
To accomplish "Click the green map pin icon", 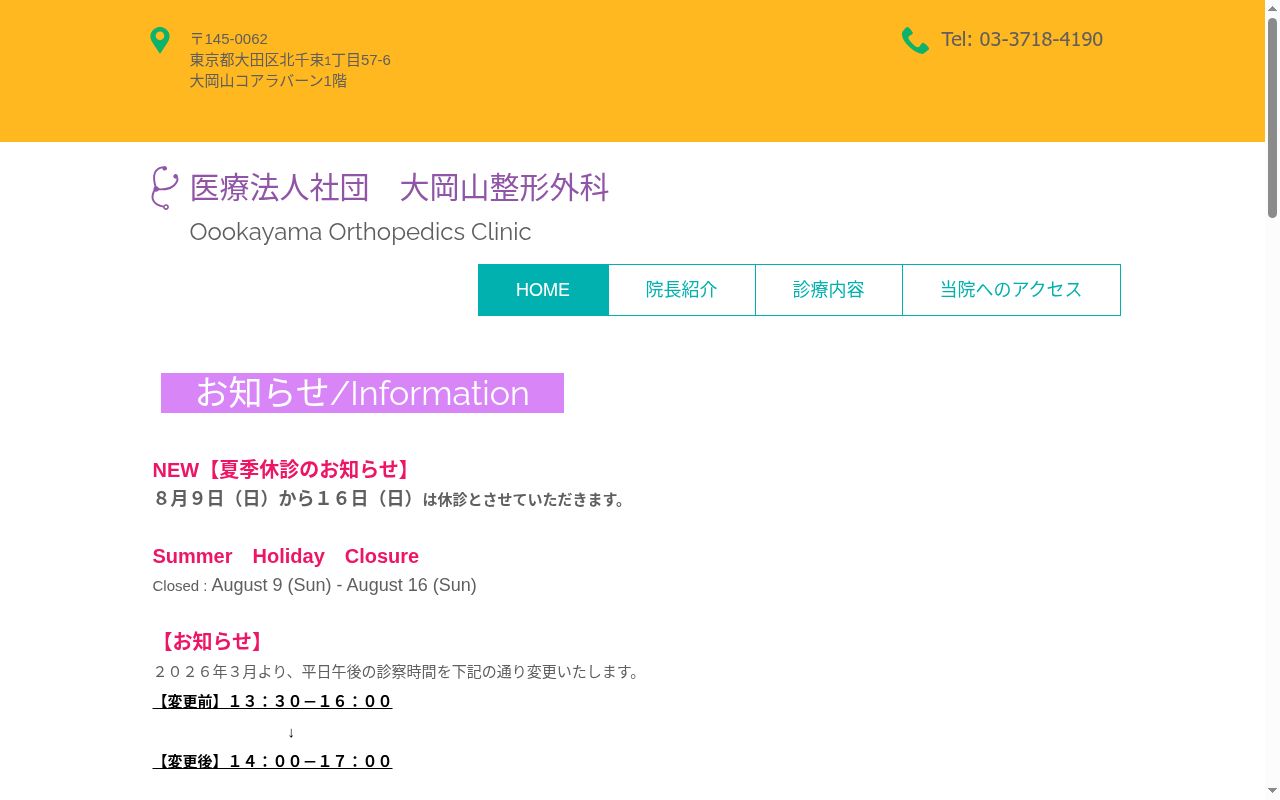I will pos(159,40).
